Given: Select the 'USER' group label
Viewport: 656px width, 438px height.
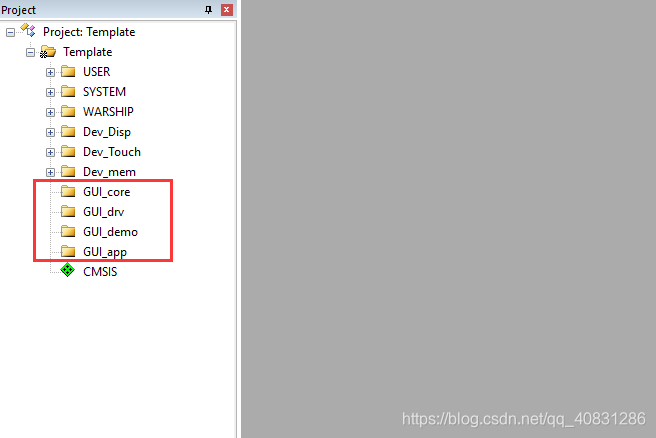Looking at the screenshot, I should pos(97,72).
